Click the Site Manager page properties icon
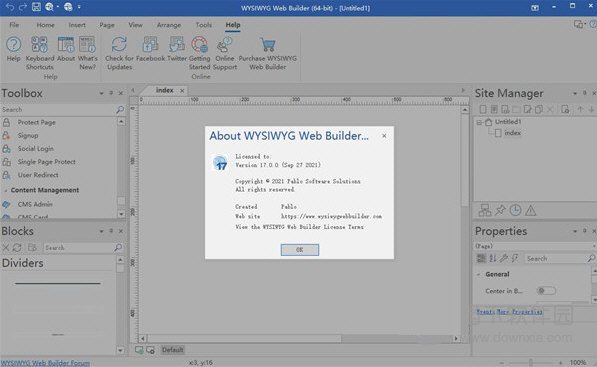Viewport: 597px width, 367px height. (x=565, y=110)
